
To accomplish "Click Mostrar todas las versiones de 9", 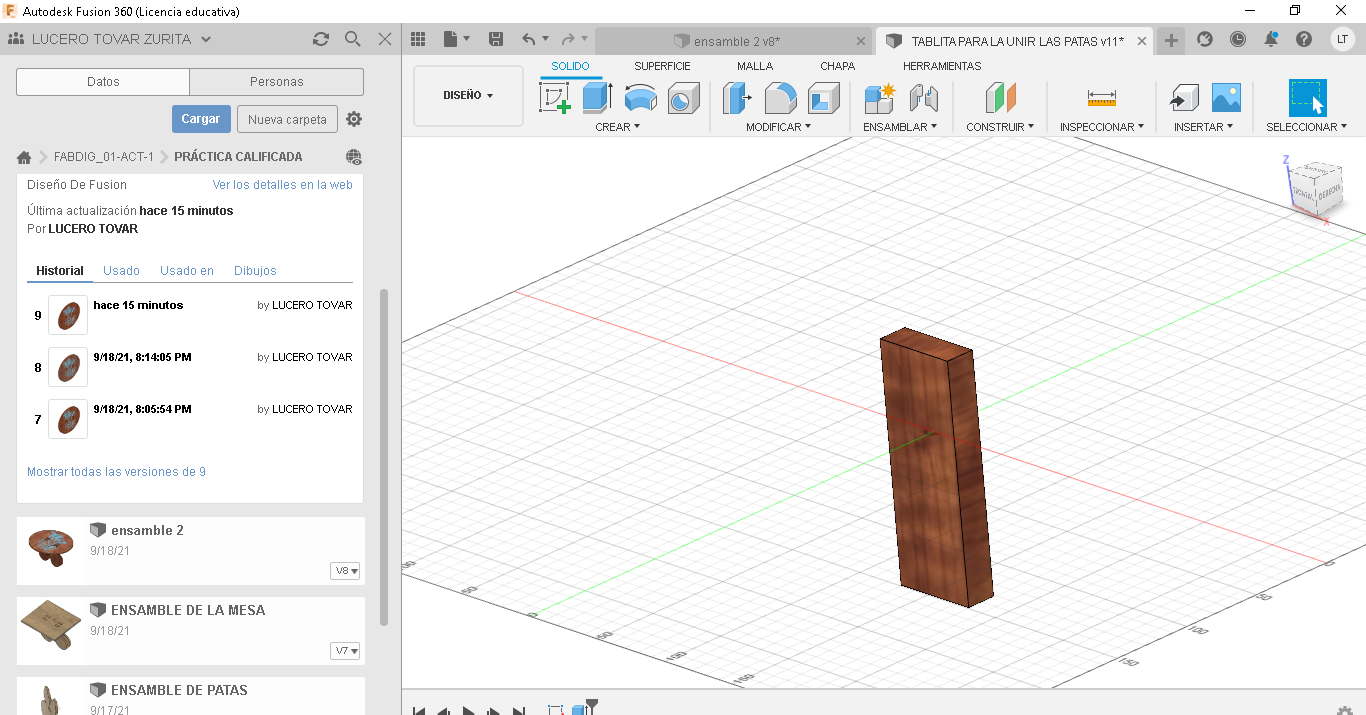I will pyautogui.click(x=116, y=472).
